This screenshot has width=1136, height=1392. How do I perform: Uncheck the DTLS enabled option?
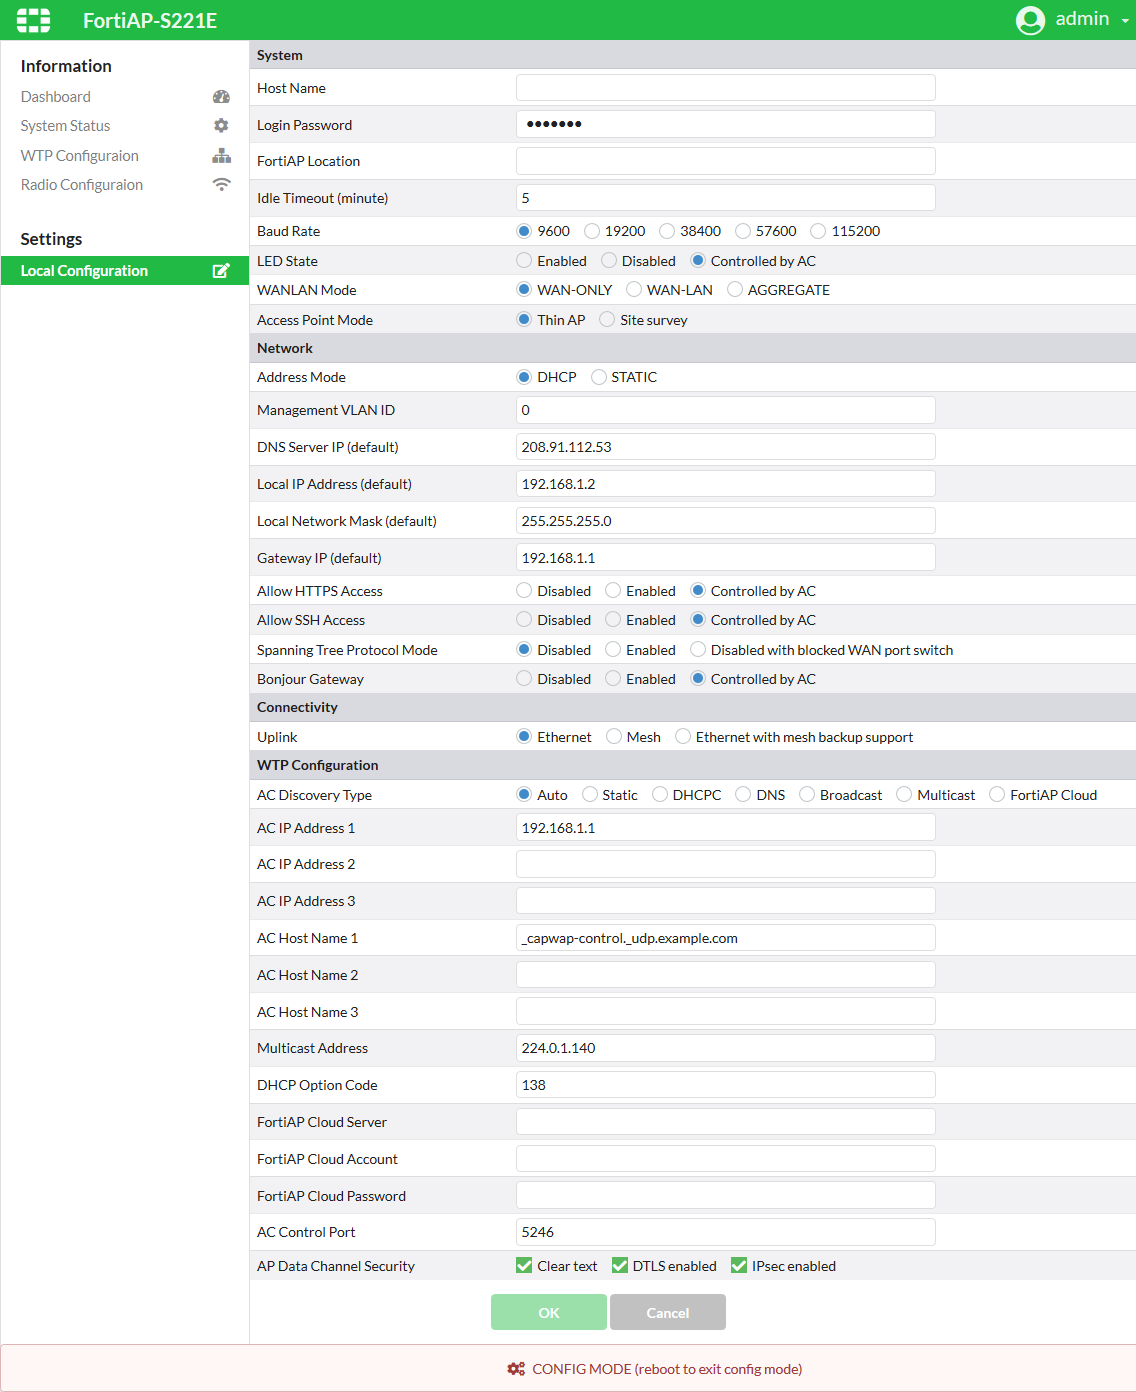pyautogui.click(x=619, y=1265)
